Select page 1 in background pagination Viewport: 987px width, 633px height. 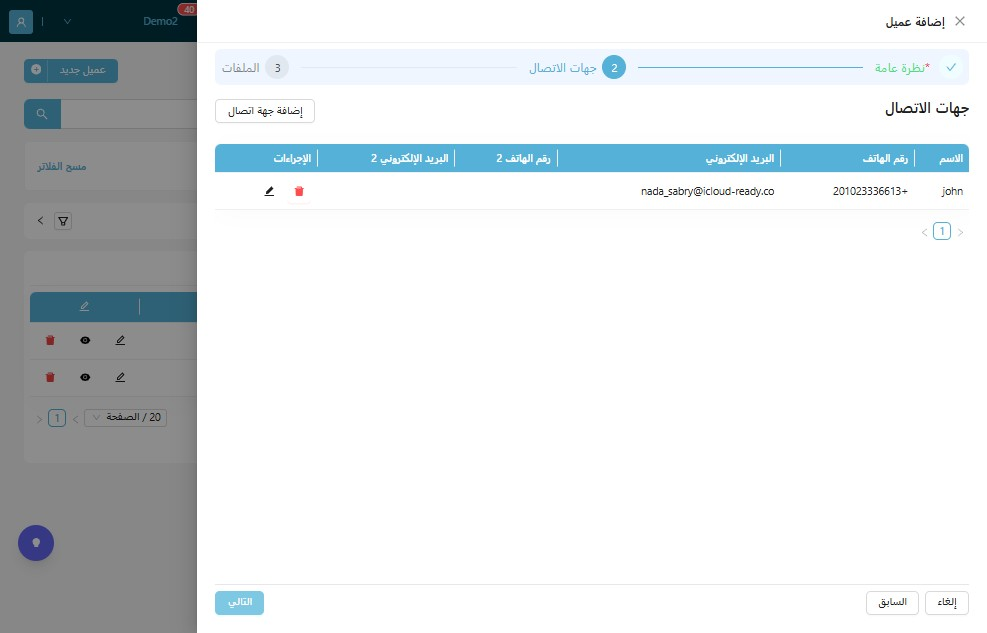tap(57, 418)
